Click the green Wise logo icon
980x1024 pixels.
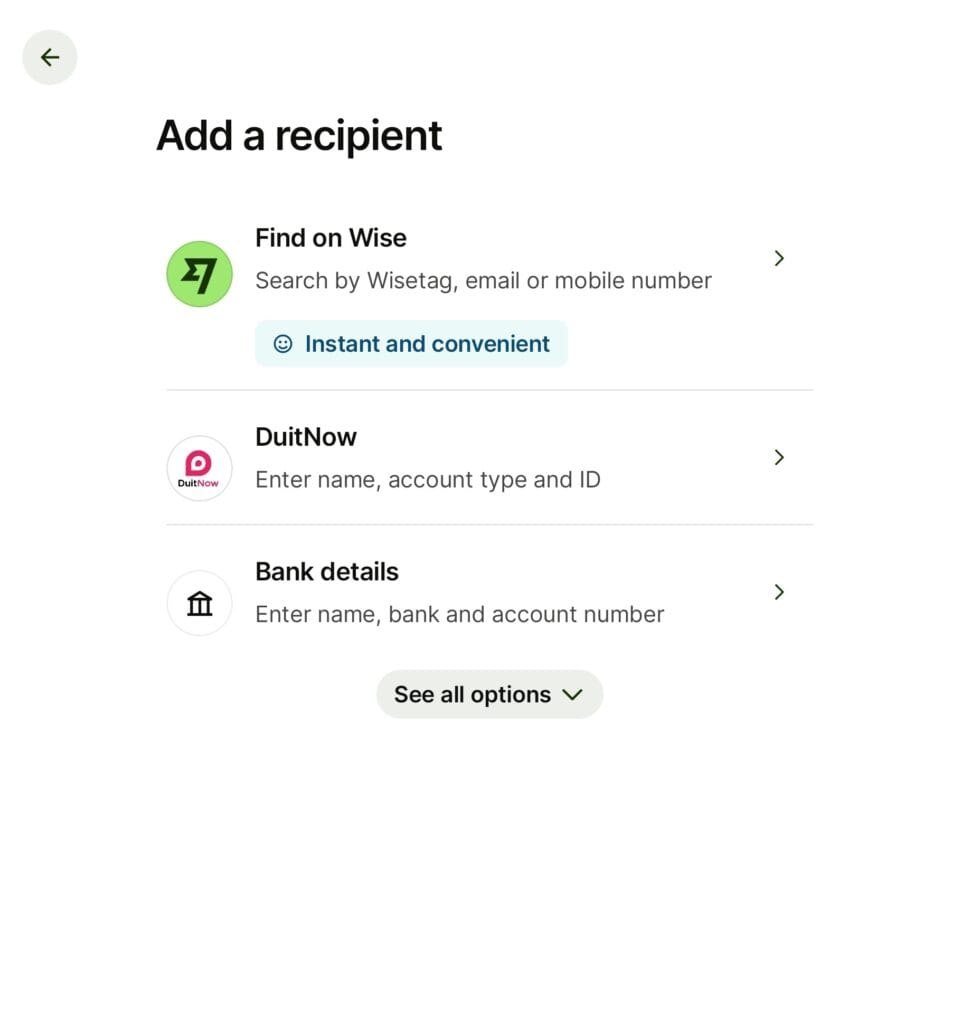point(199,274)
